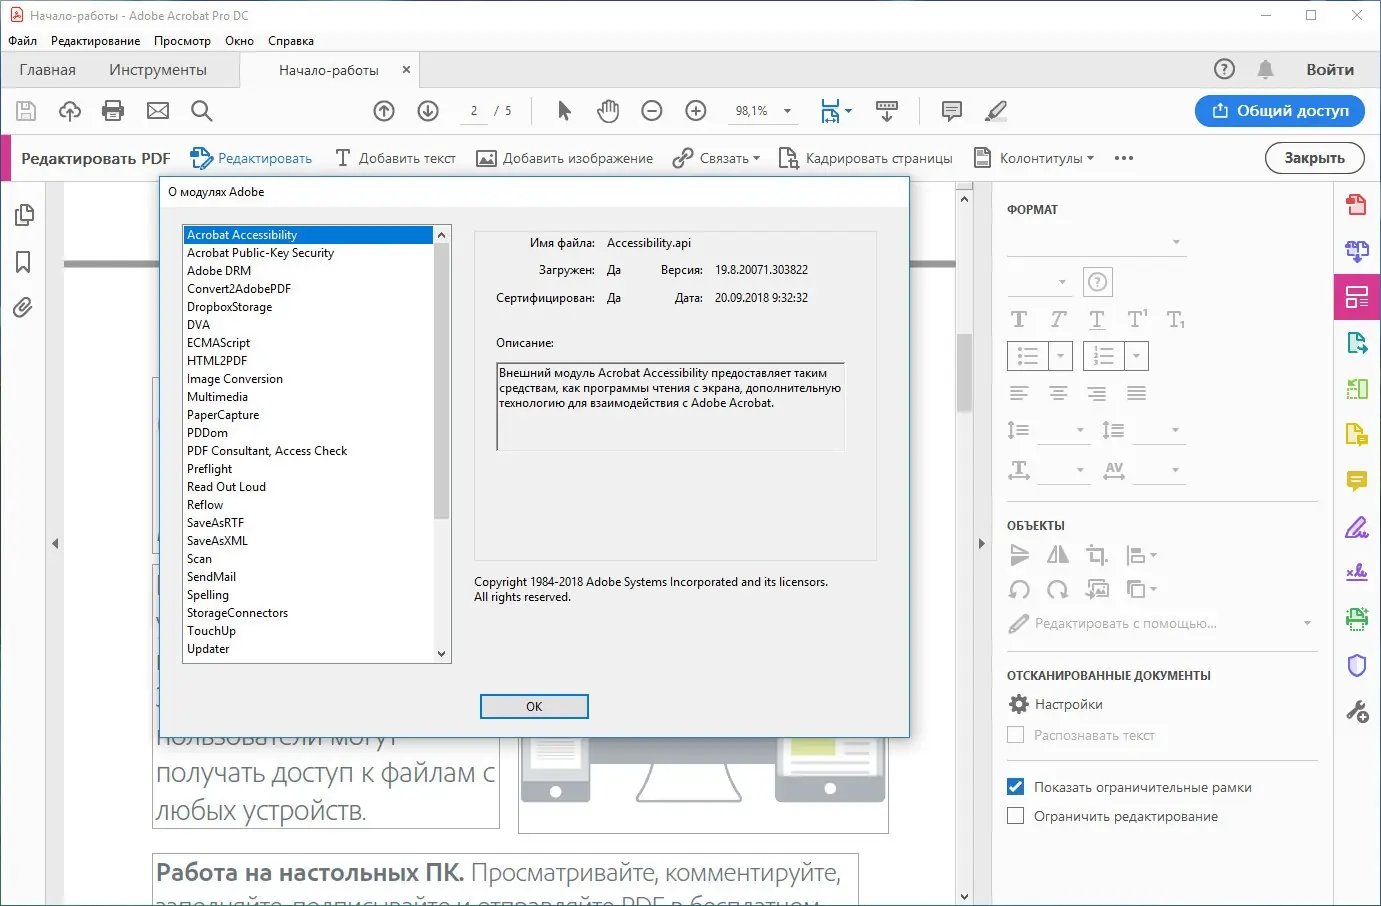Open the Bookmarks panel in left sidebar

(22, 261)
